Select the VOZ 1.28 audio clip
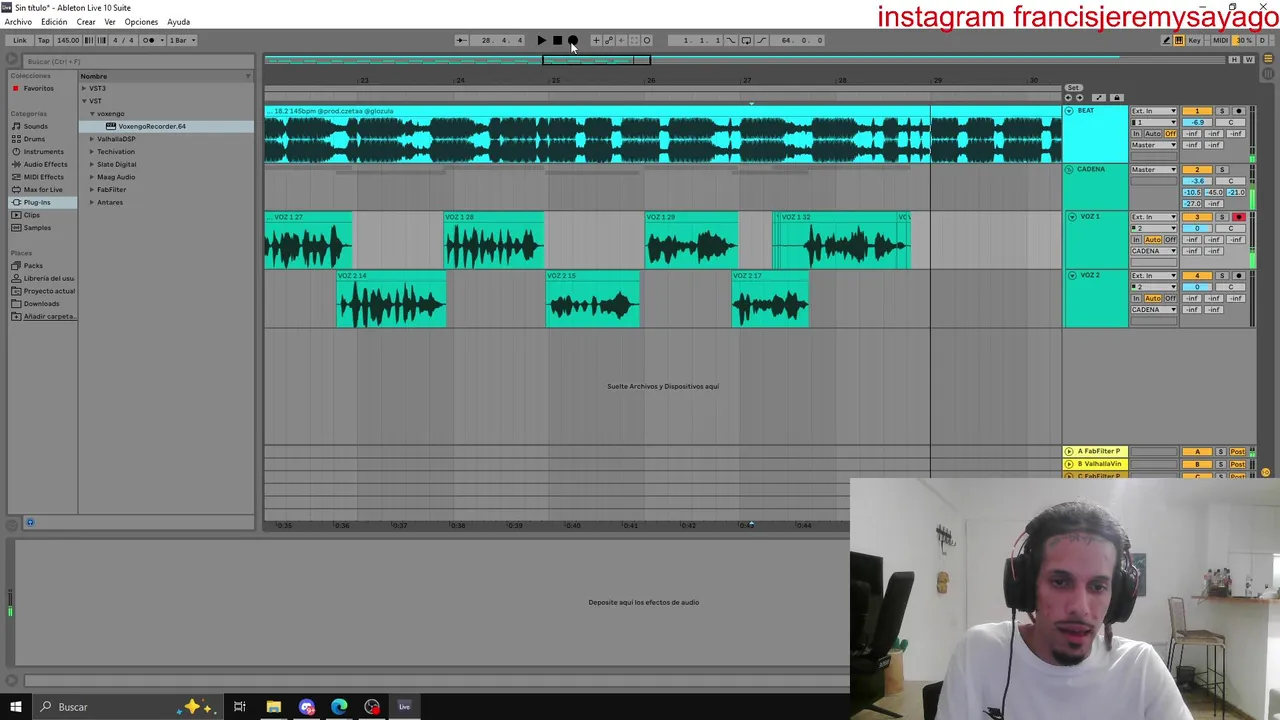1280x720 pixels. point(494,240)
